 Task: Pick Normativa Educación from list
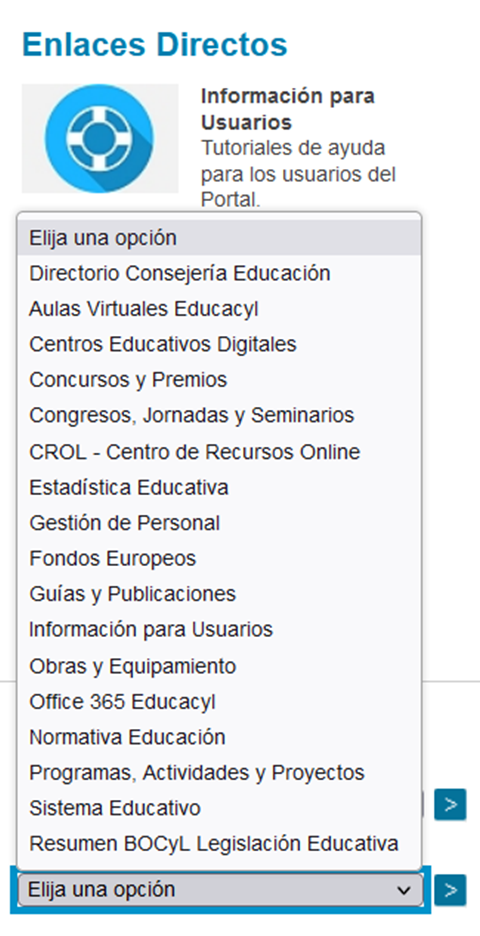(x=219, y=737)
